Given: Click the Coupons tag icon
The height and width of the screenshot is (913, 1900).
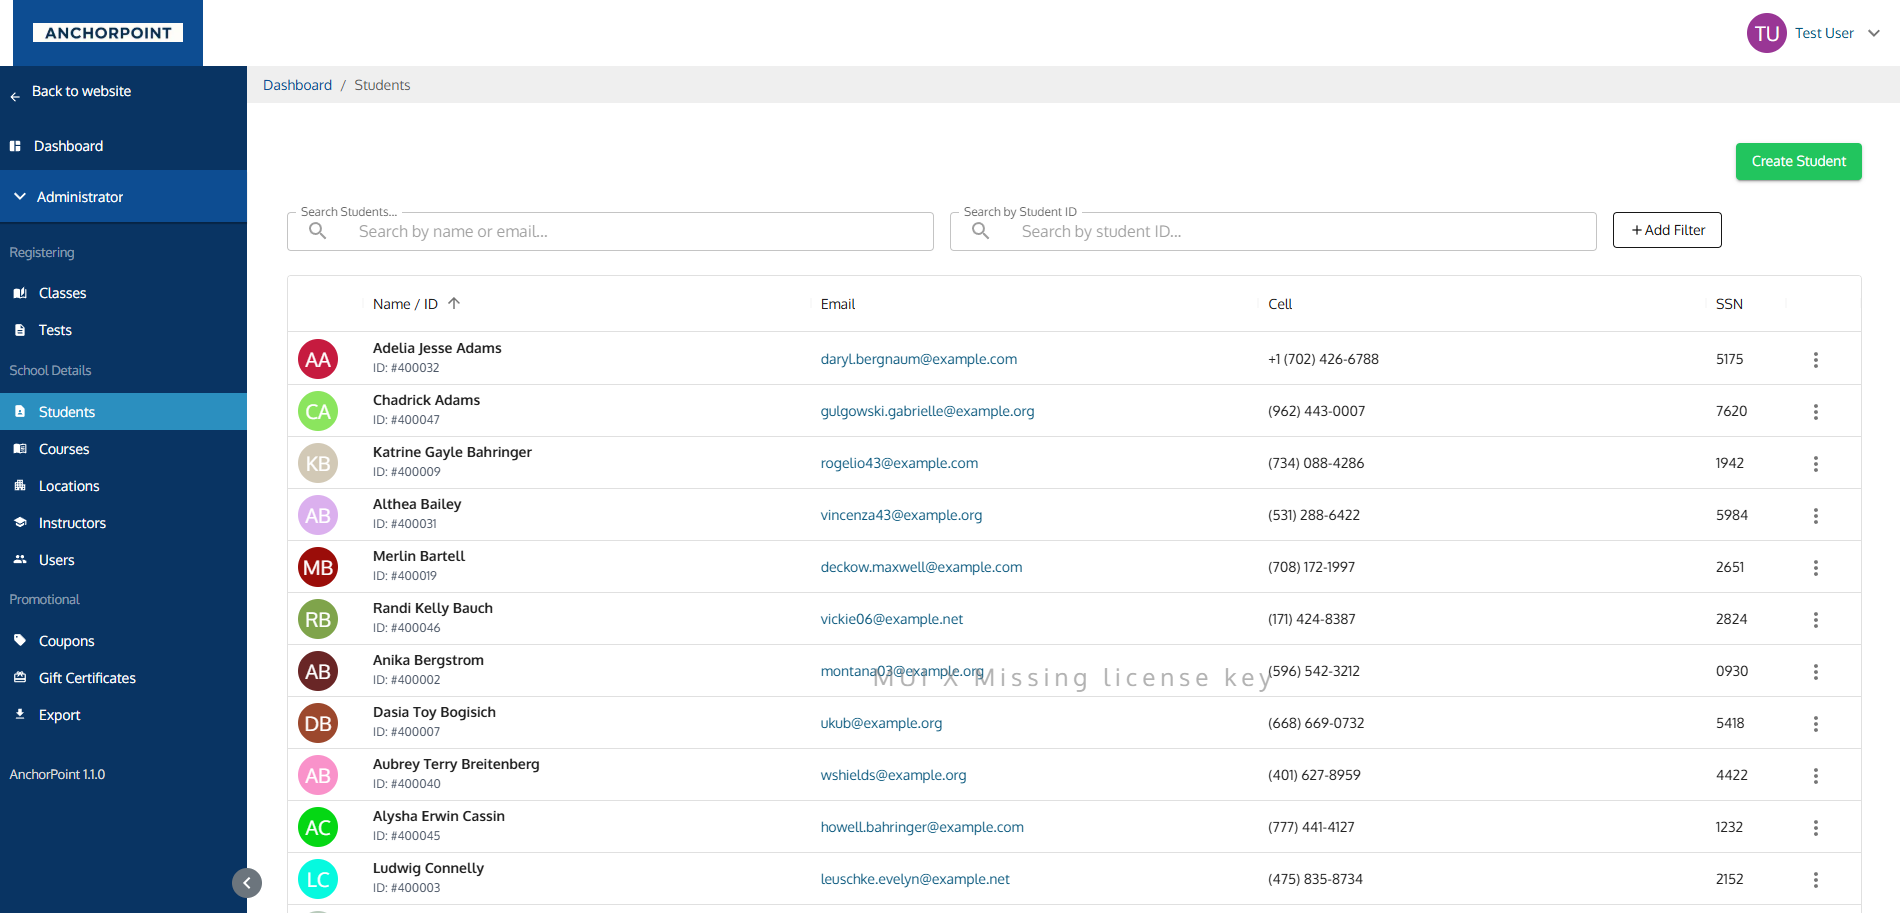Looking at the screenshot, I should [x=20, y=641].
